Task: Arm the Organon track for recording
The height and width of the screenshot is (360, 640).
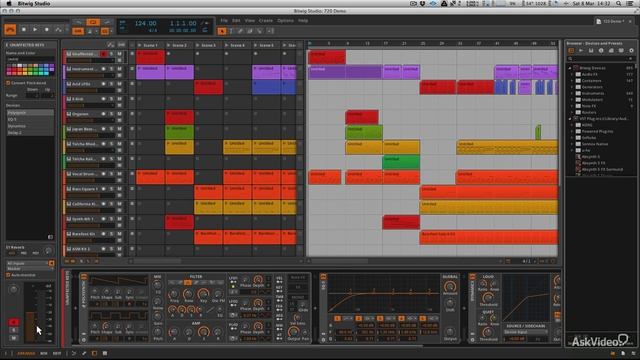Action: pos(104,114)
